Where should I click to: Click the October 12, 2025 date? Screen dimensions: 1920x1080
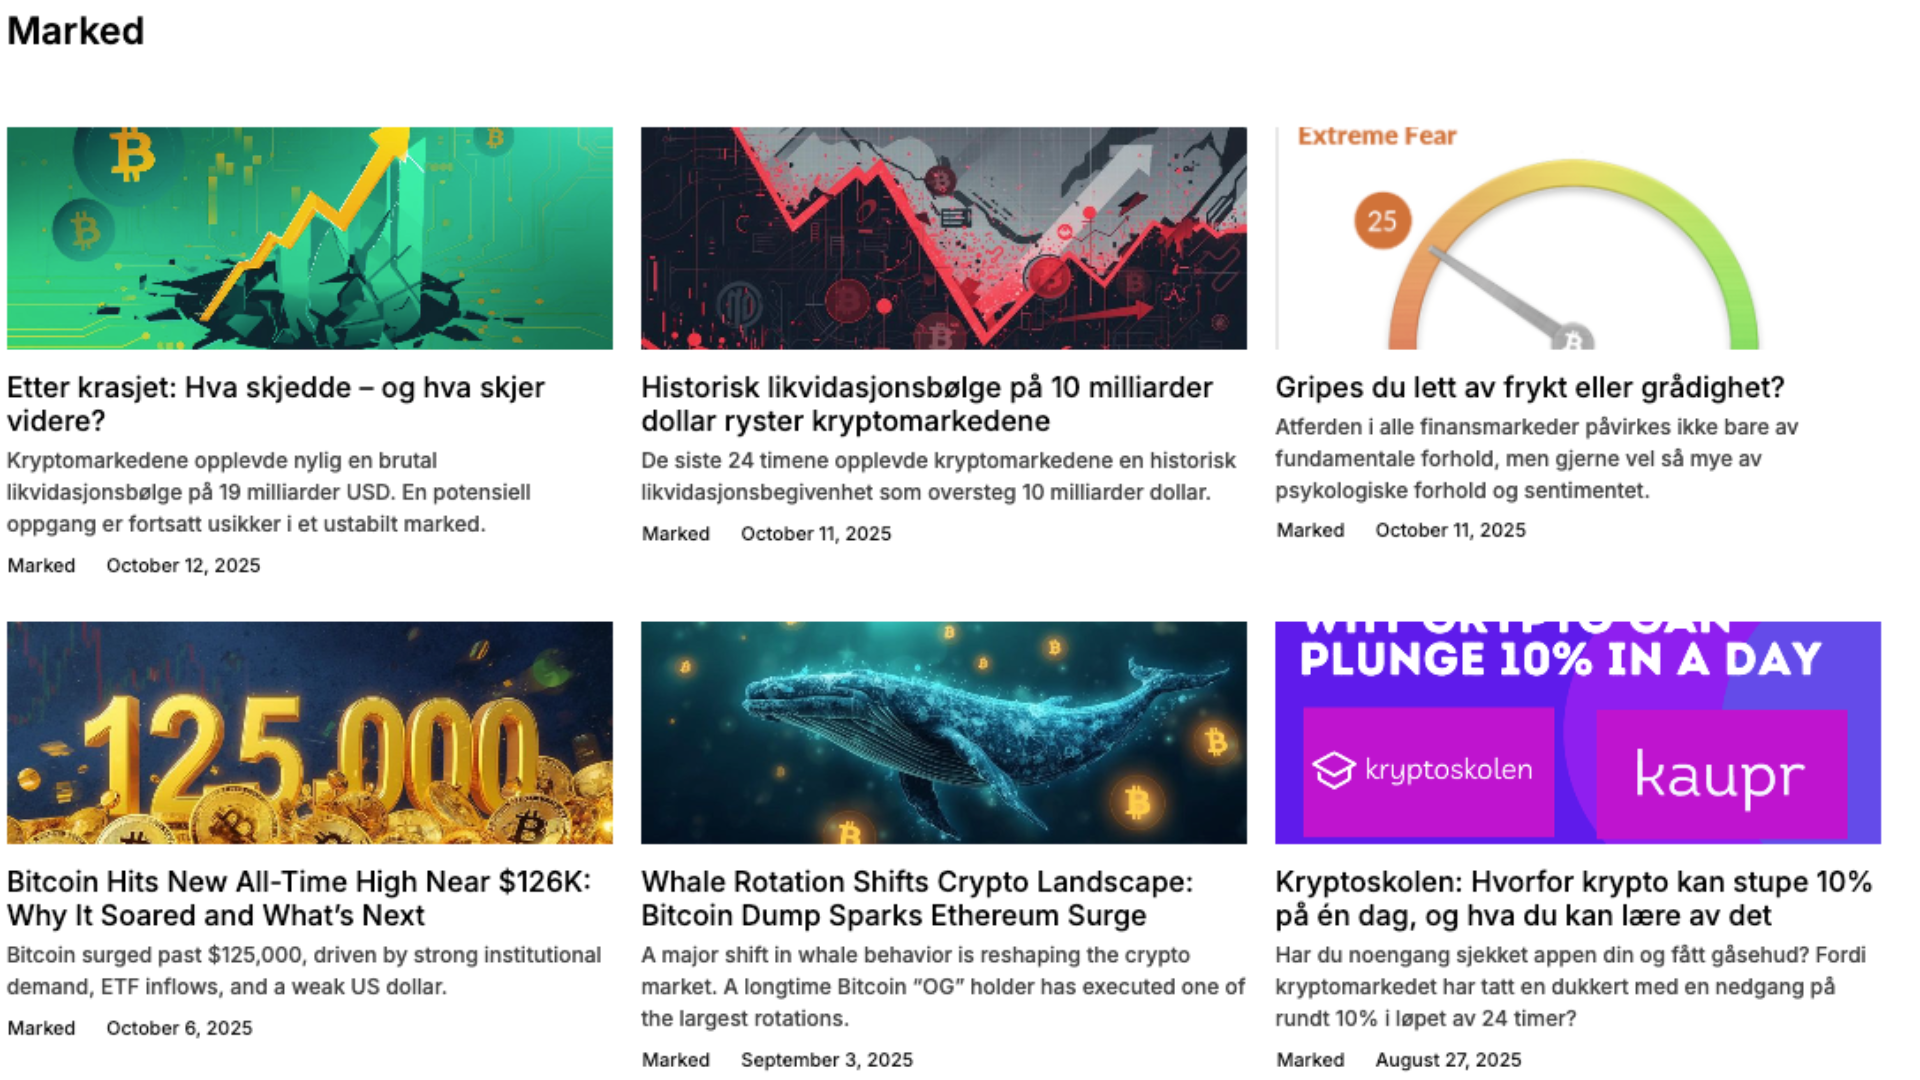[183, 565]
